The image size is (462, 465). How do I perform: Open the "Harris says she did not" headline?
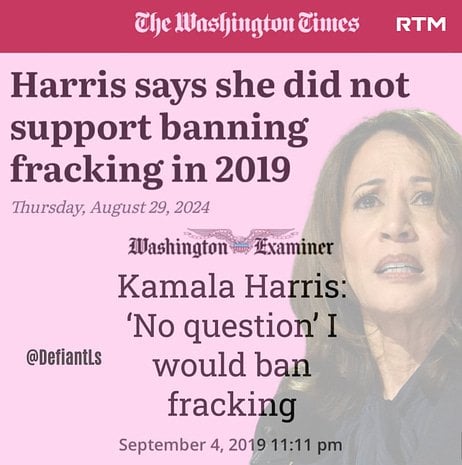click(x=210, y=85)
